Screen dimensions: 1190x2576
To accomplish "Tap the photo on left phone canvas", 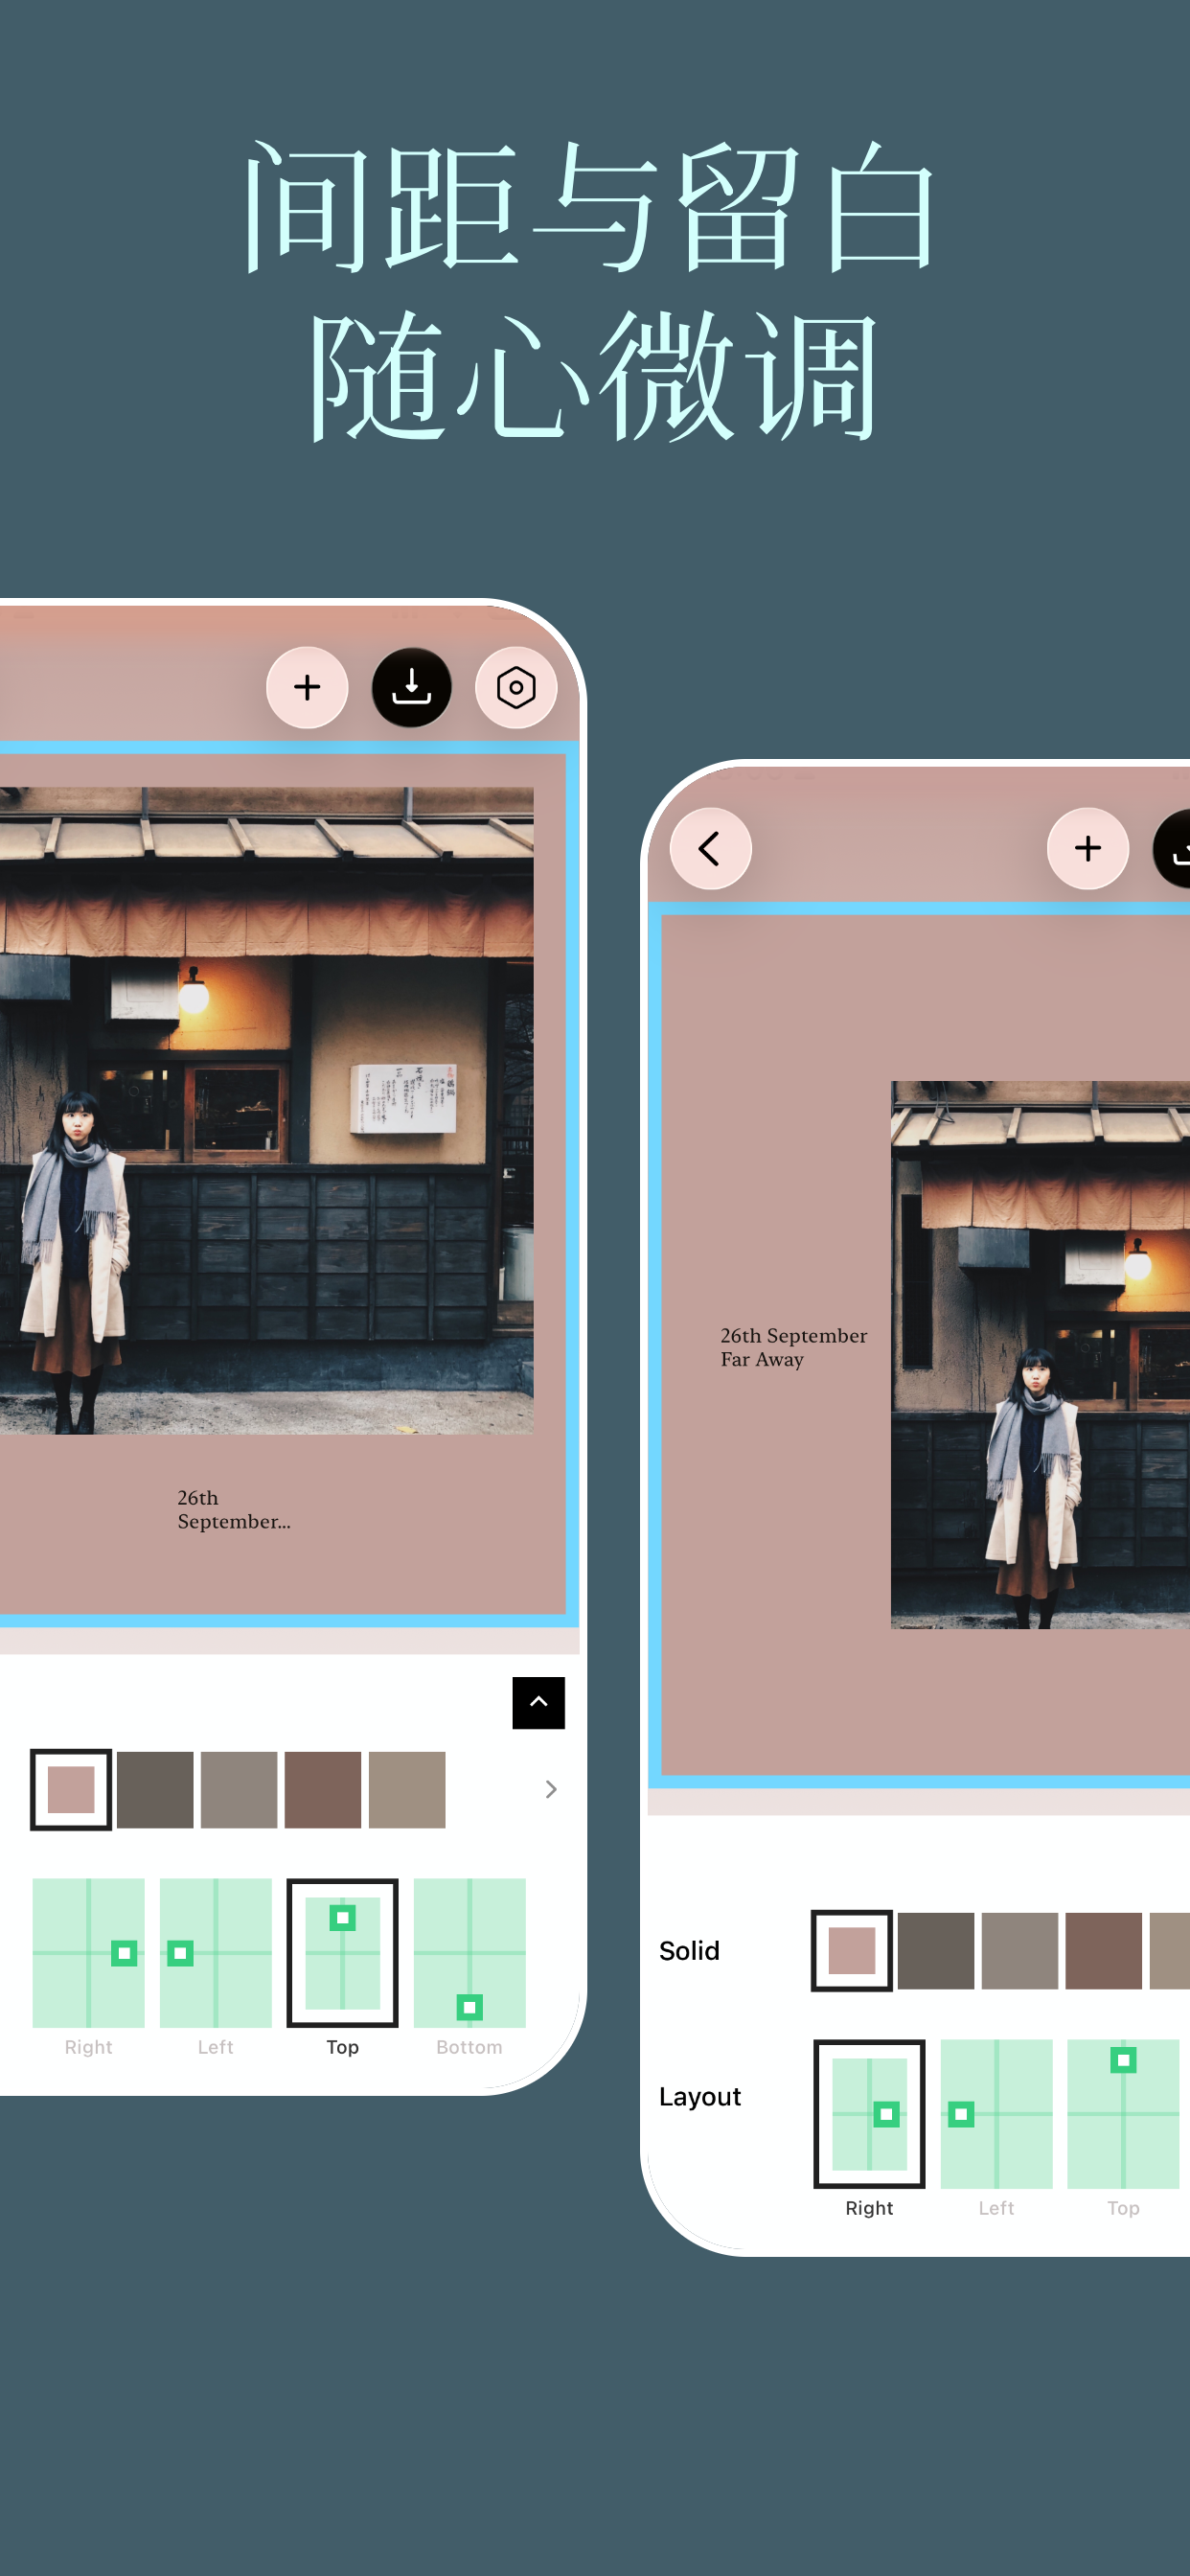I will [x=266, y=1110].
